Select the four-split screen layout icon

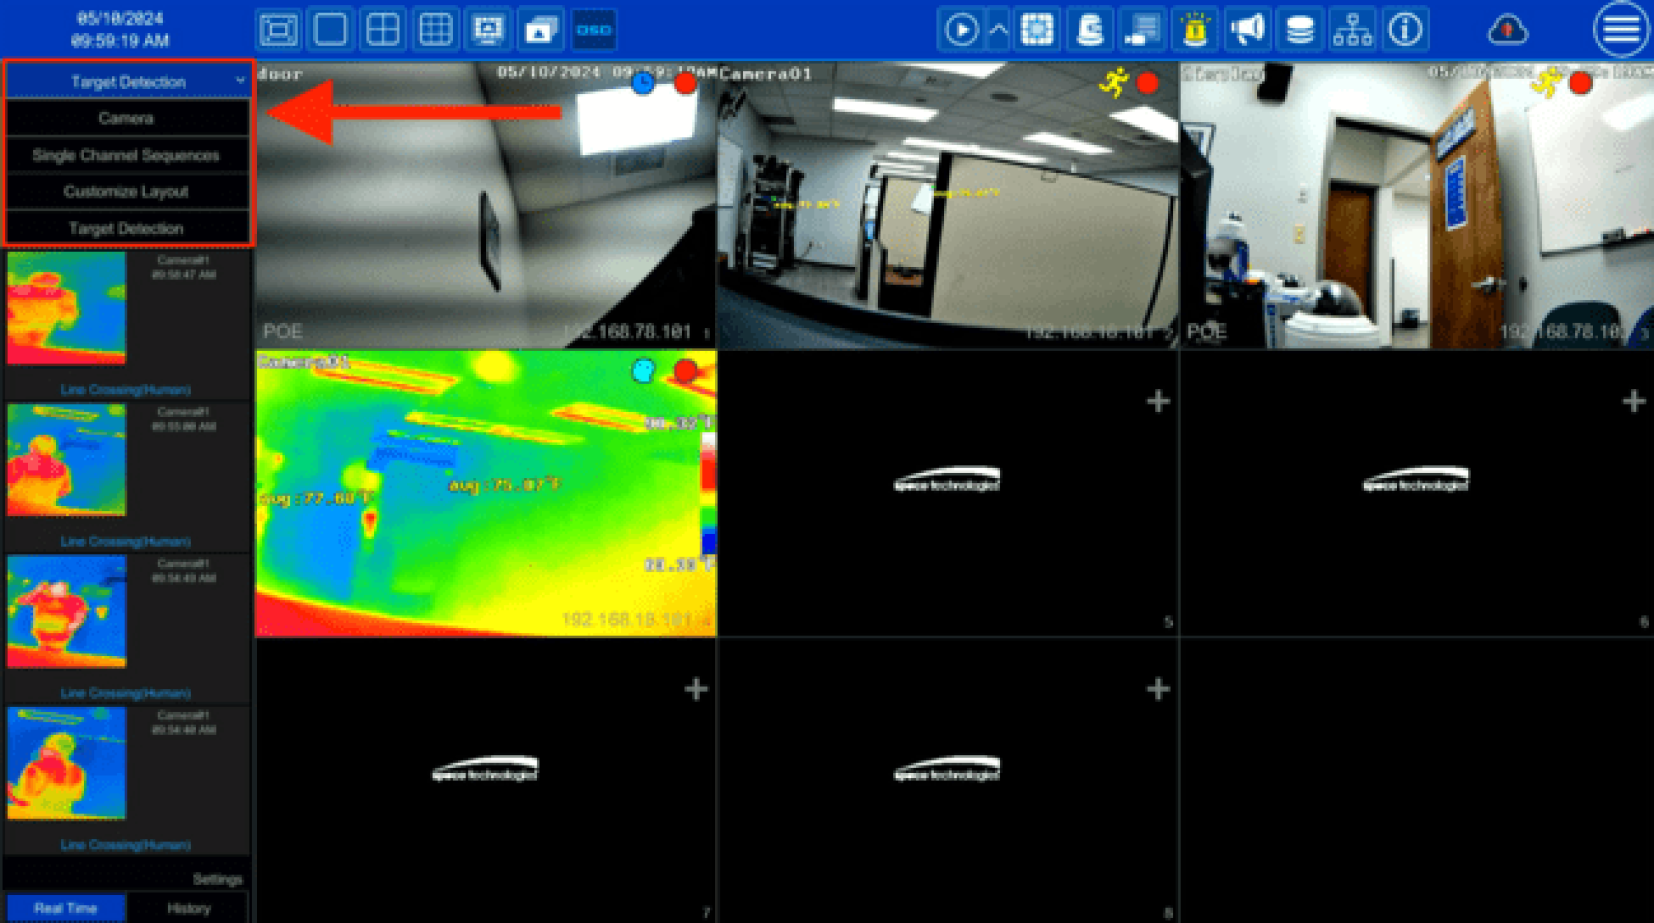(383, 30)
